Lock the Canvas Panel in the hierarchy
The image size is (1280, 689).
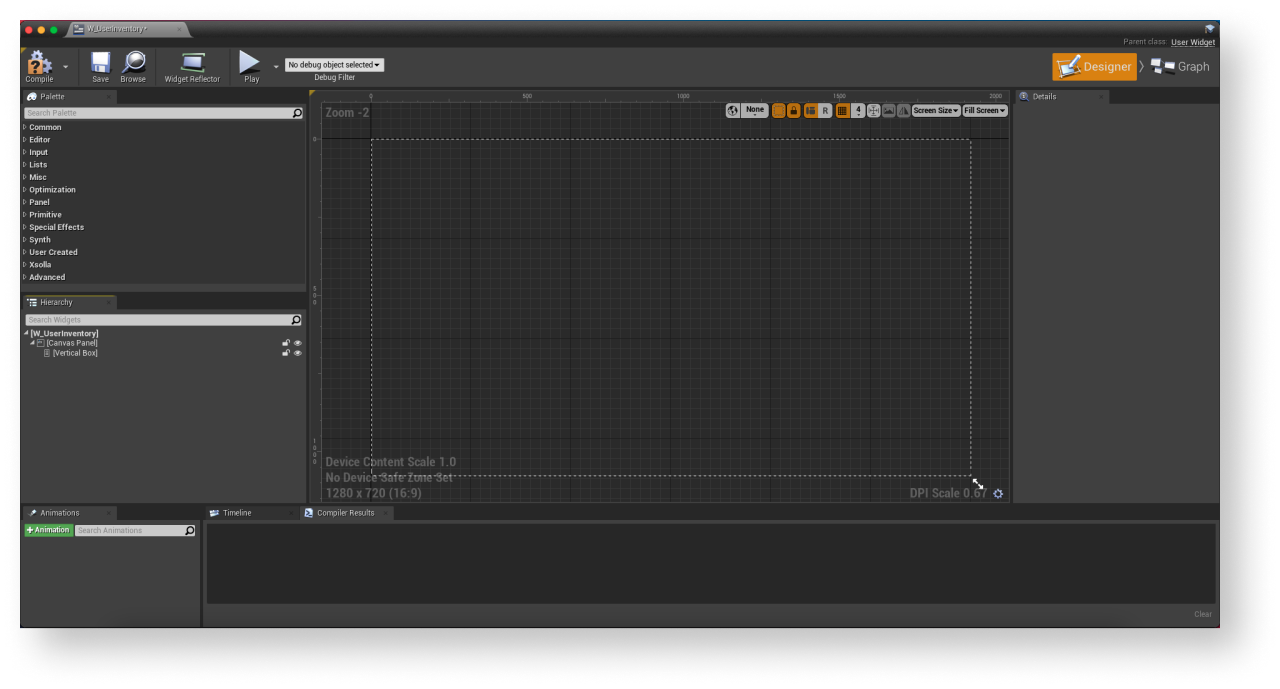pyautogui.click(x=286, y=343)
